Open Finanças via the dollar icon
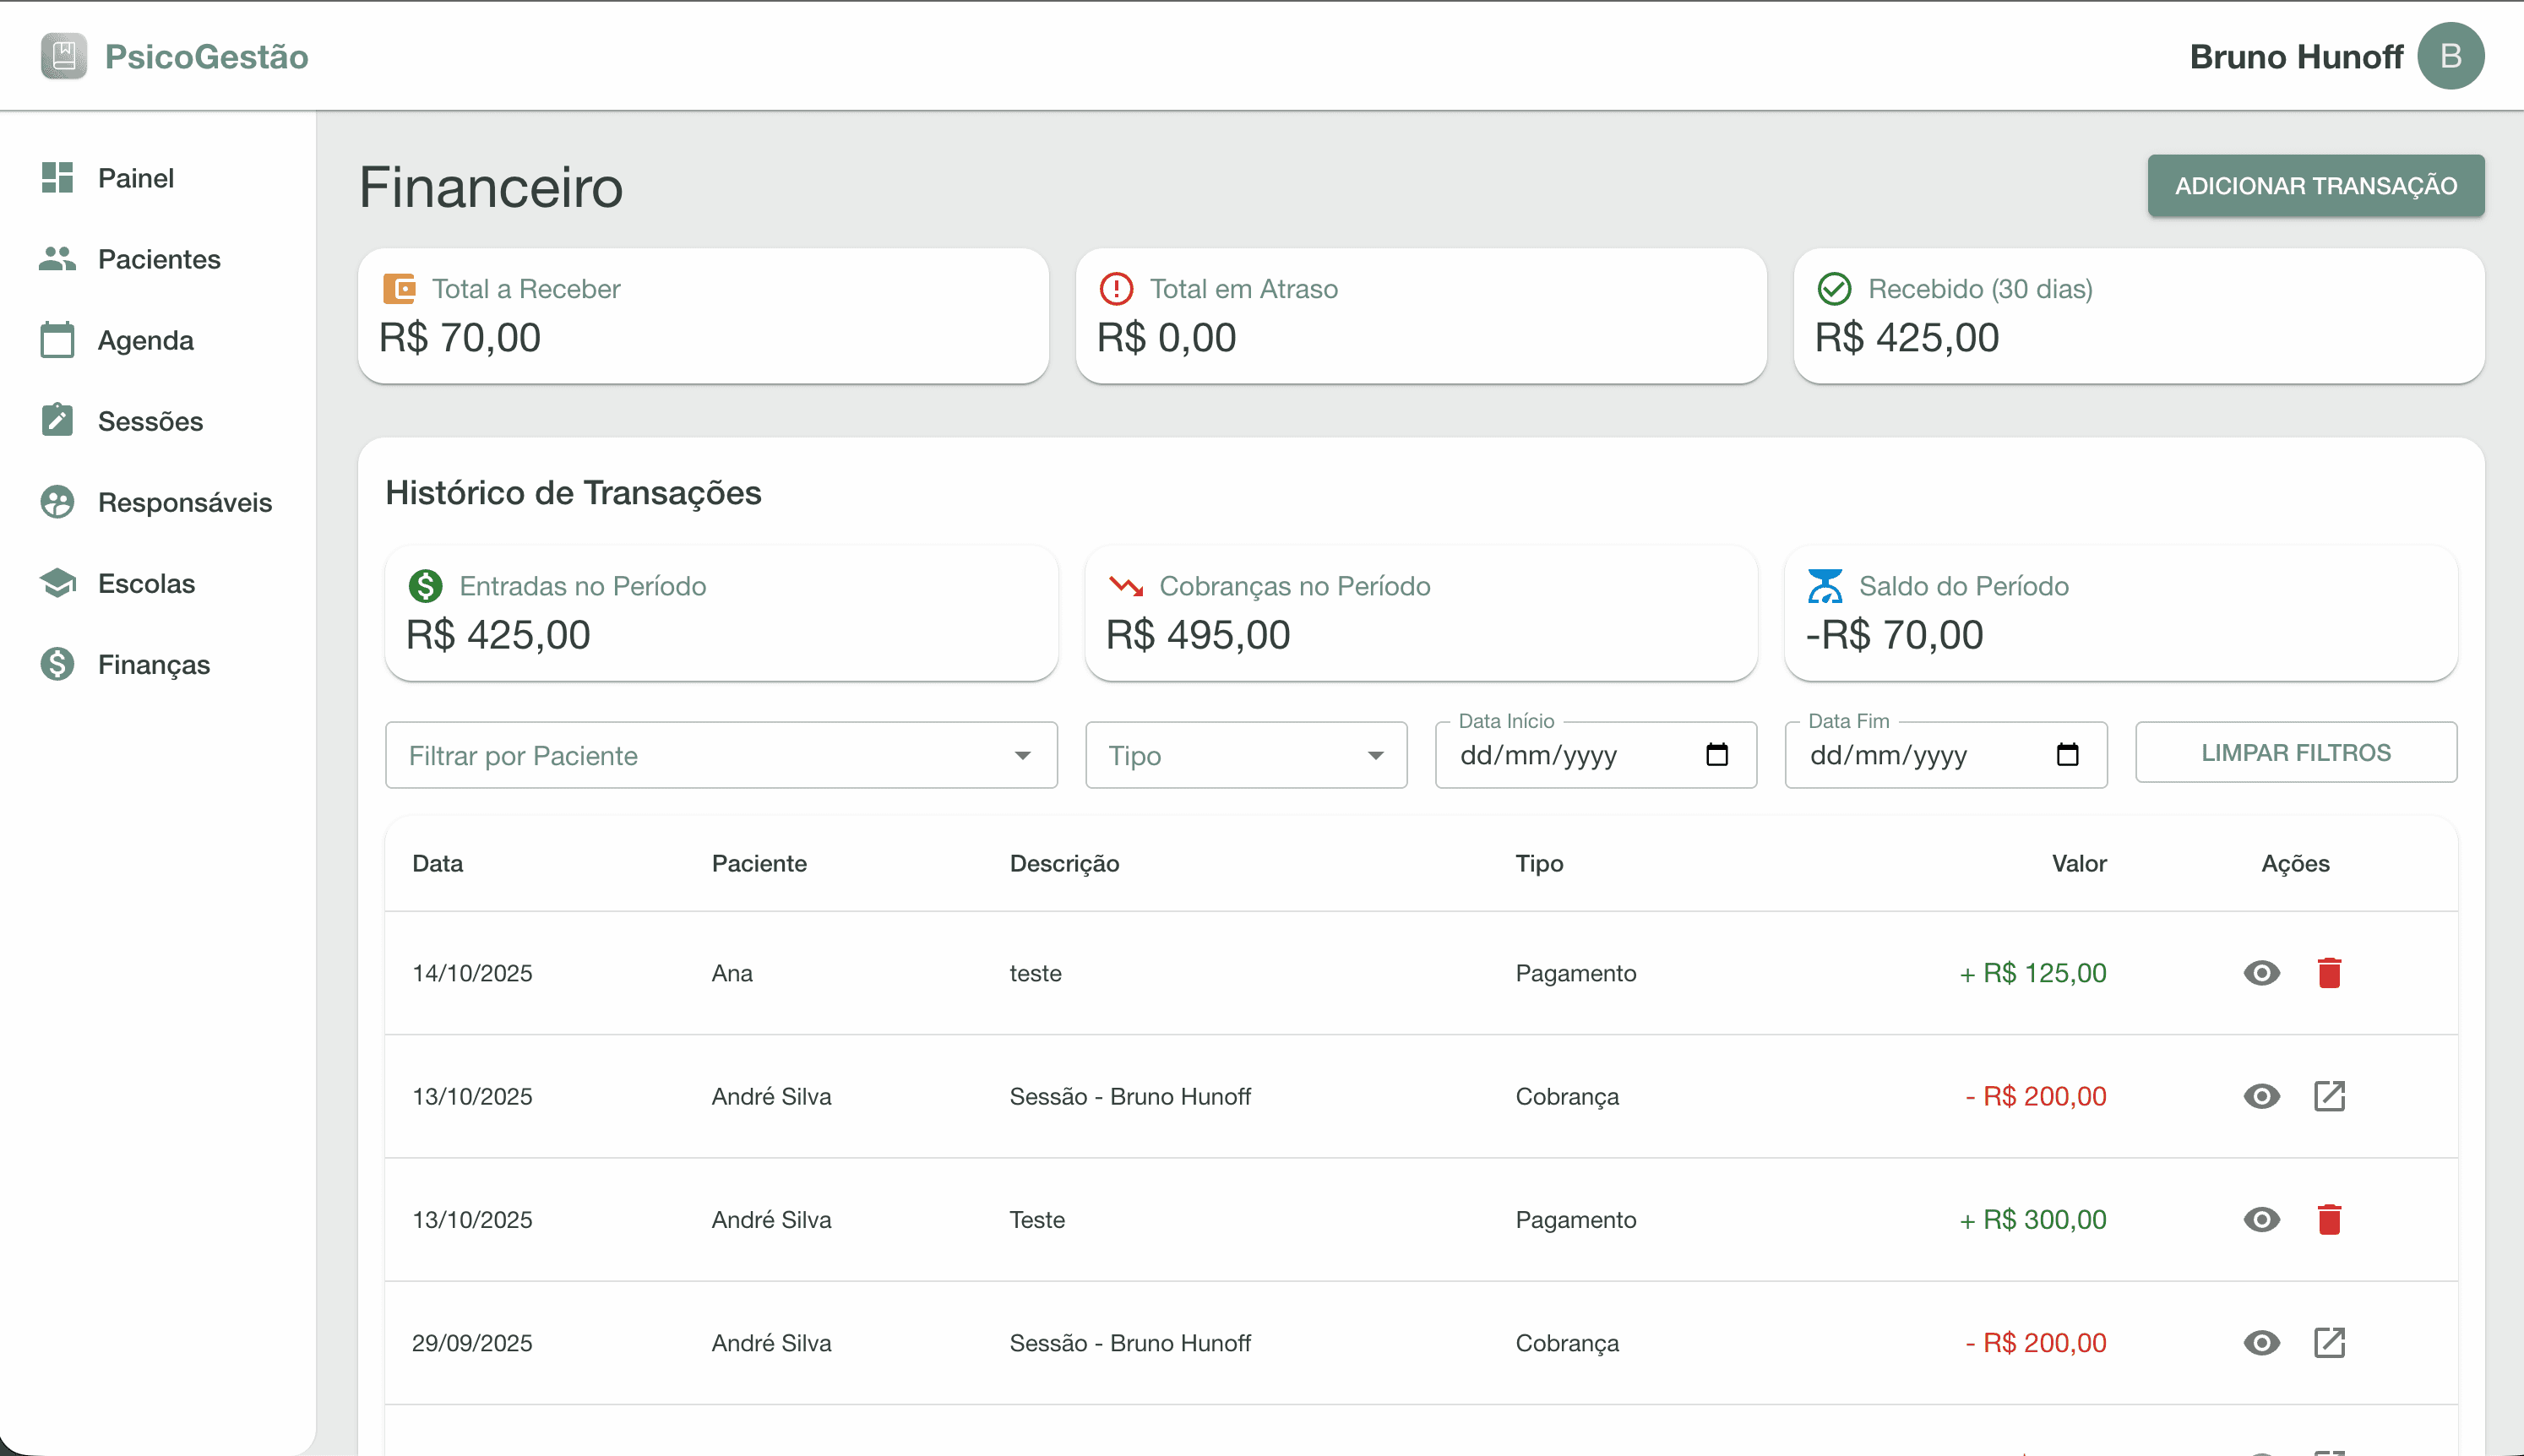Screen dimensions: 2524x1456 [x=56, y=663]
